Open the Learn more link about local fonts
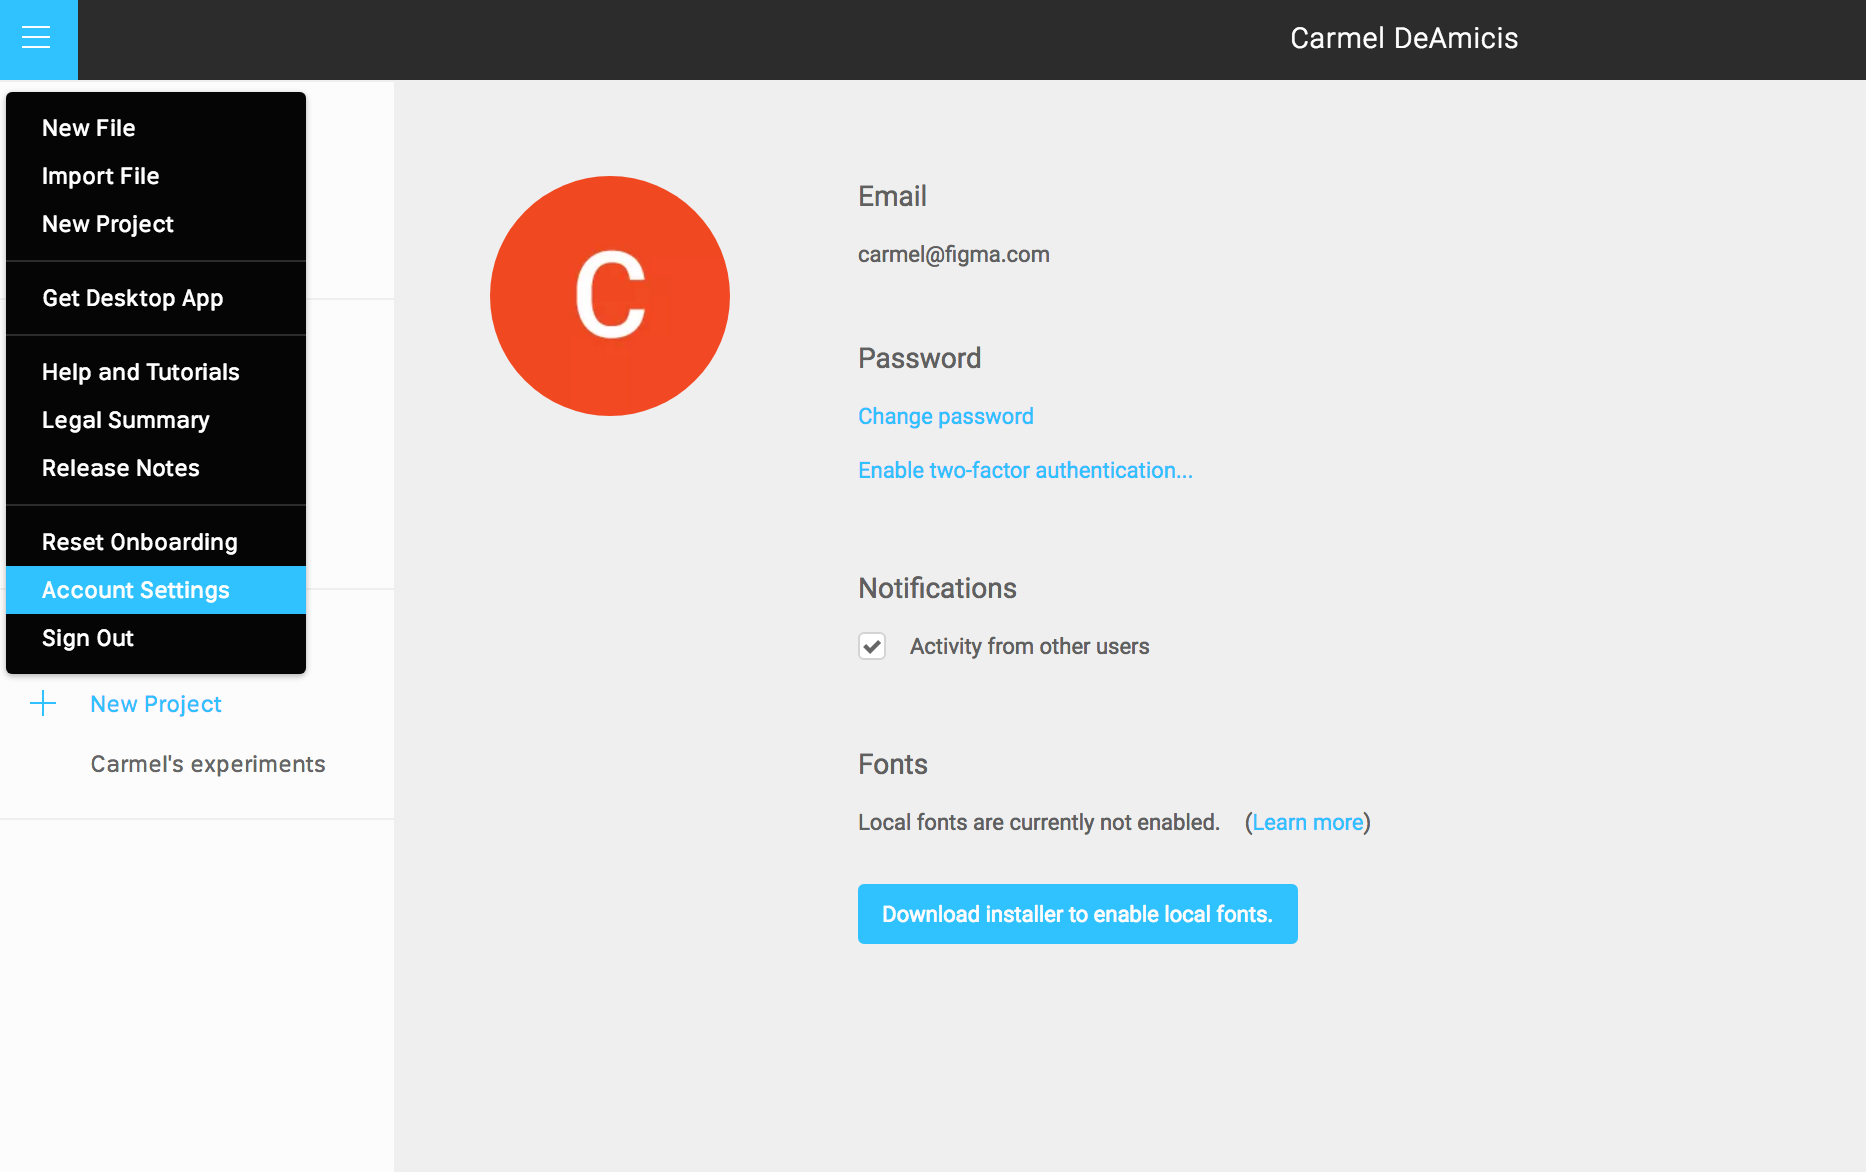The height and width of the screenshot is (1172, 1866). click(x=1306, y=821)
